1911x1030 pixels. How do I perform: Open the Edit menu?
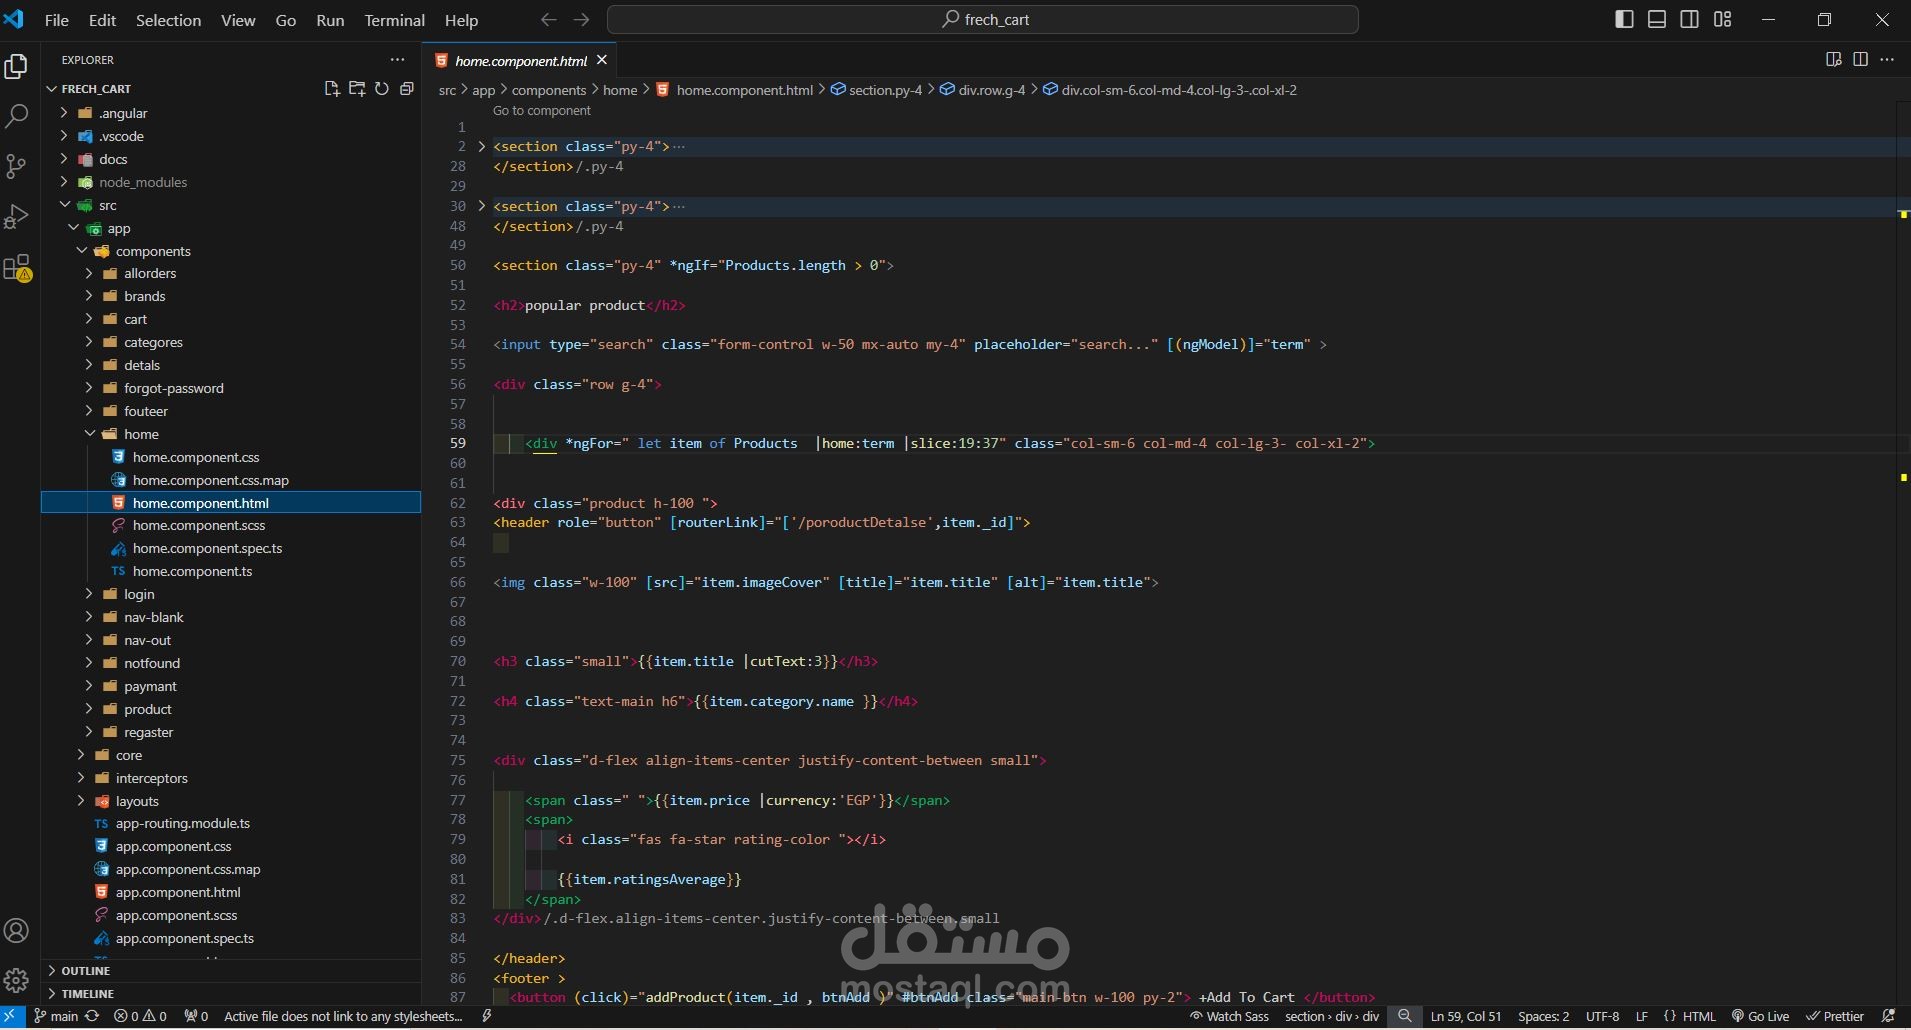(x=102, y=20)
